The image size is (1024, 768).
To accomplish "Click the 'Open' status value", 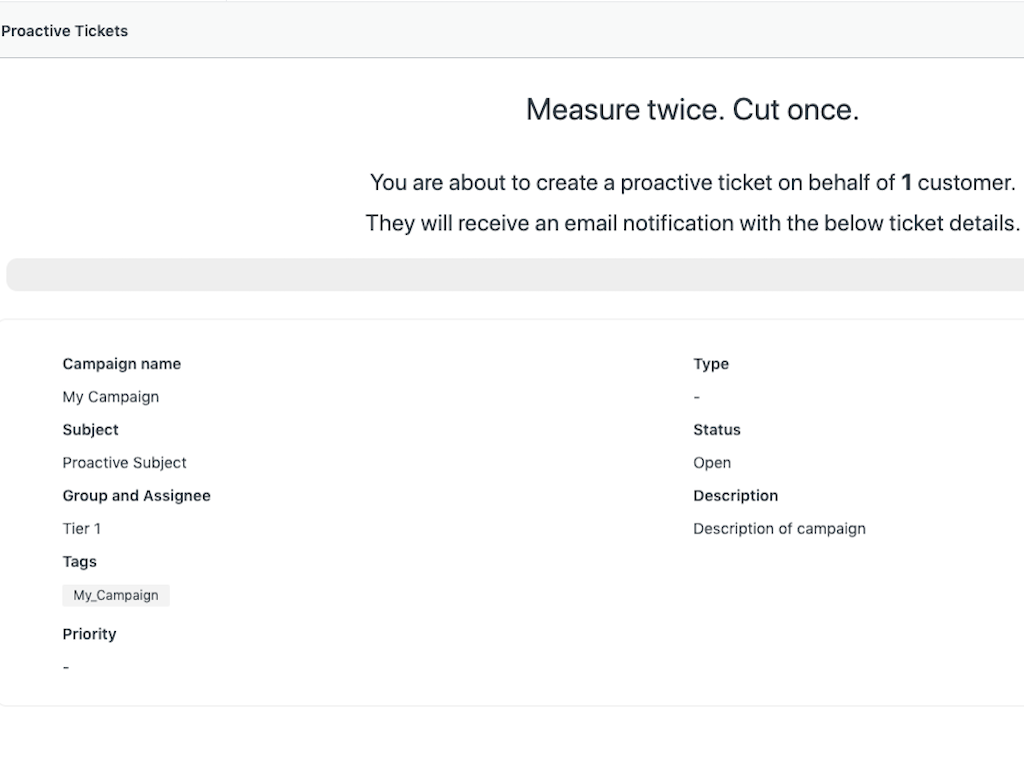I will coord(712,463).
